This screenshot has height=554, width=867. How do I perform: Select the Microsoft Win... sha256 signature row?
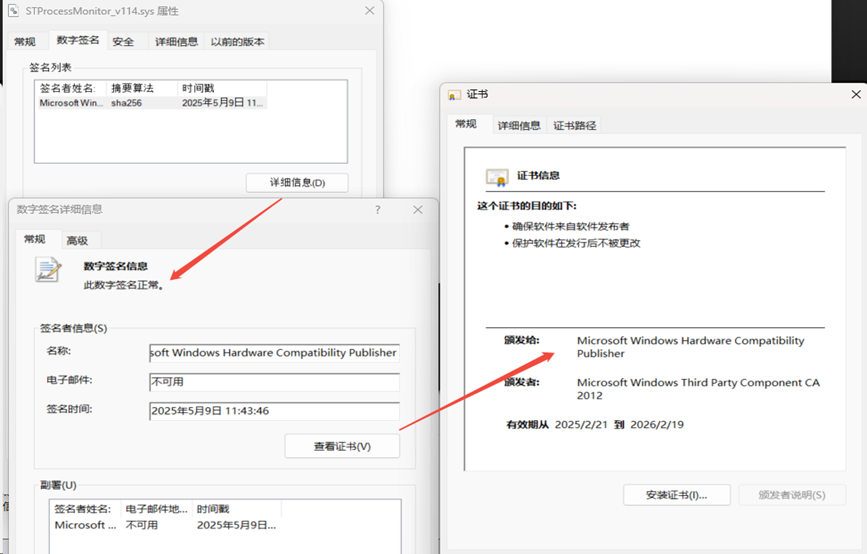click(153, 103)
